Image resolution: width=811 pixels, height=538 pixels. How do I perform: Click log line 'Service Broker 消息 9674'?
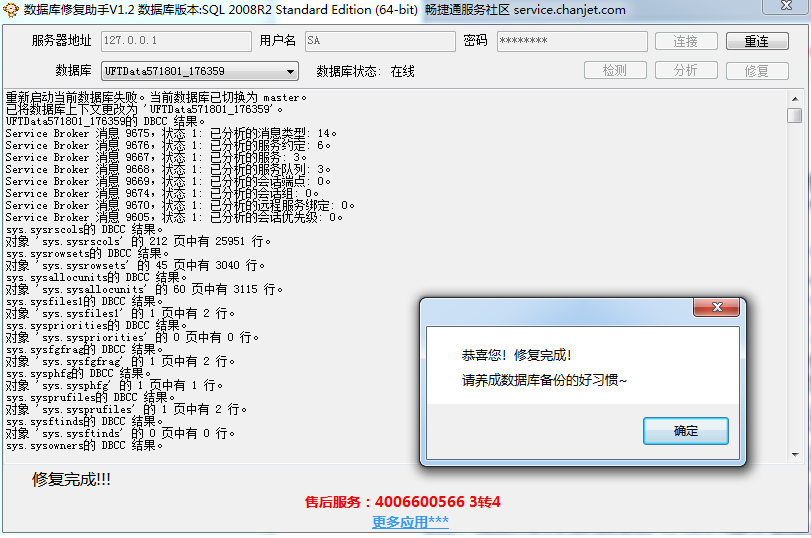coord(162,193)
